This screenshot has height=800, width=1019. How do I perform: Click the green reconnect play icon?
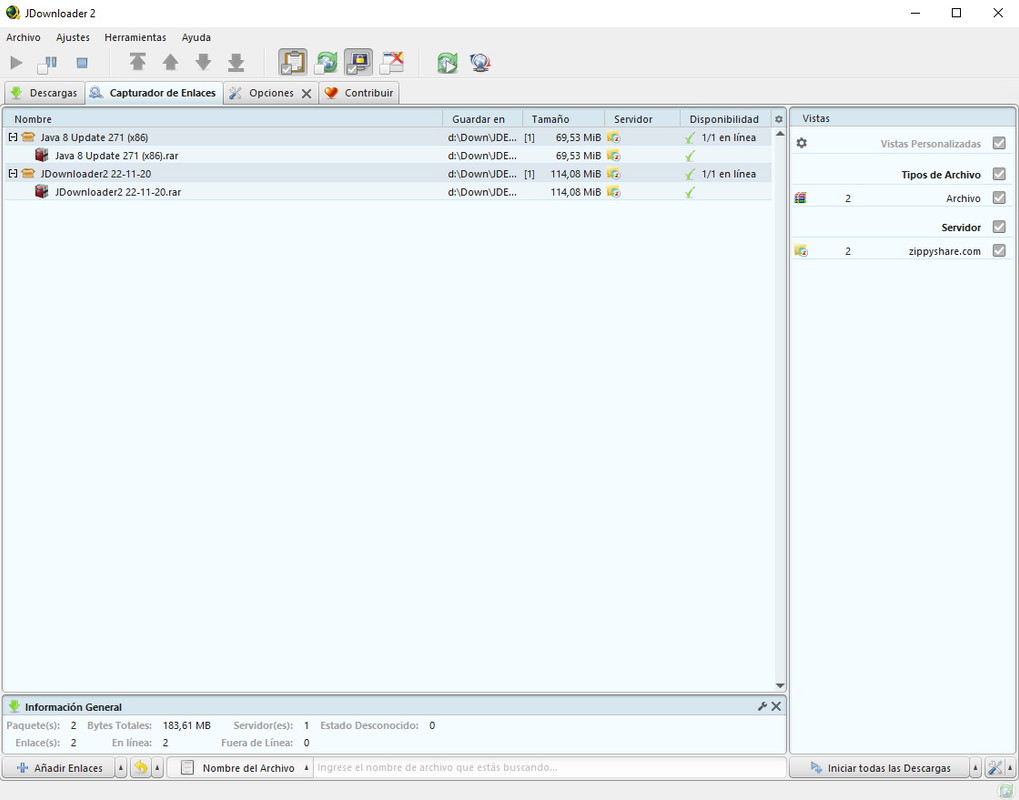coord(447,62)
